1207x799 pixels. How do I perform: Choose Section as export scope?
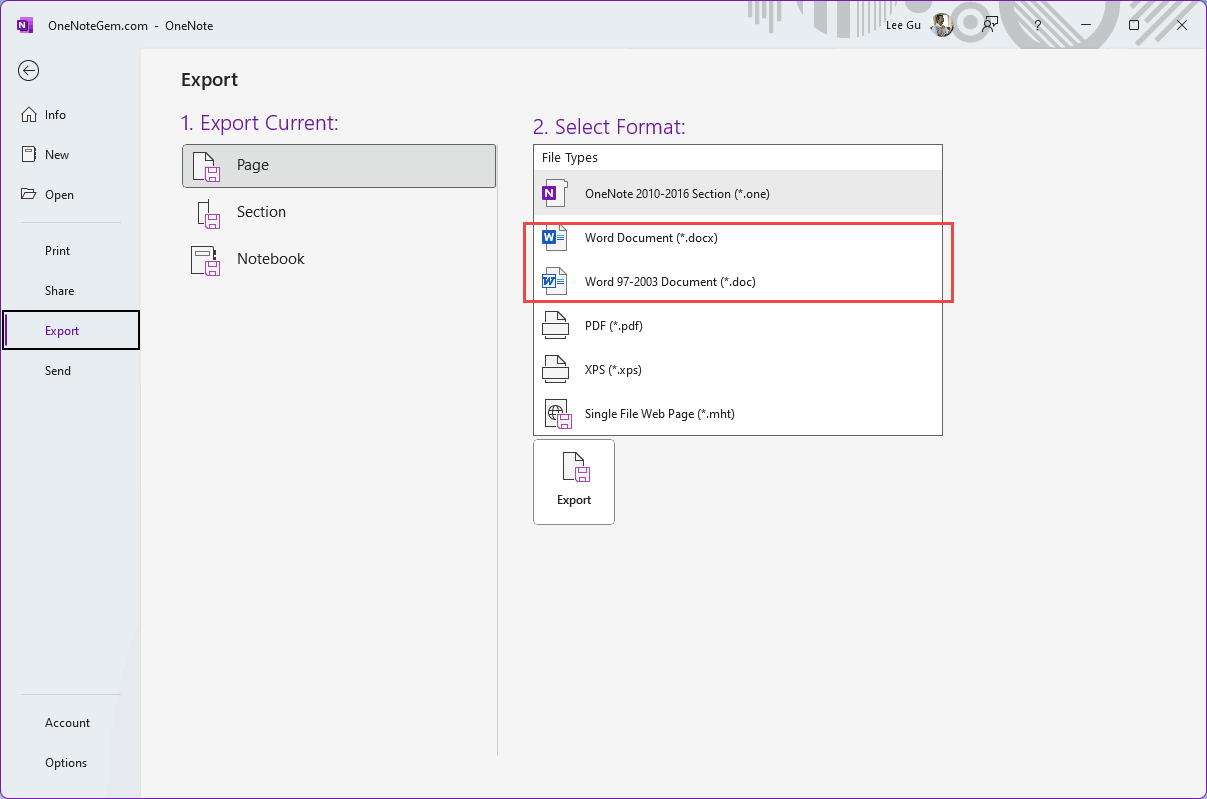click(339, 212)
